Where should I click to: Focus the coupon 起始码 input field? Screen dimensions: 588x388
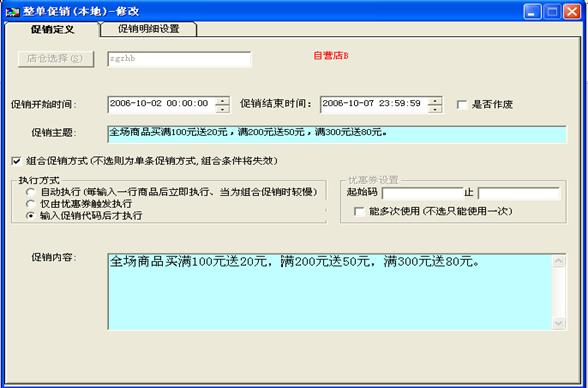[423, 193]
